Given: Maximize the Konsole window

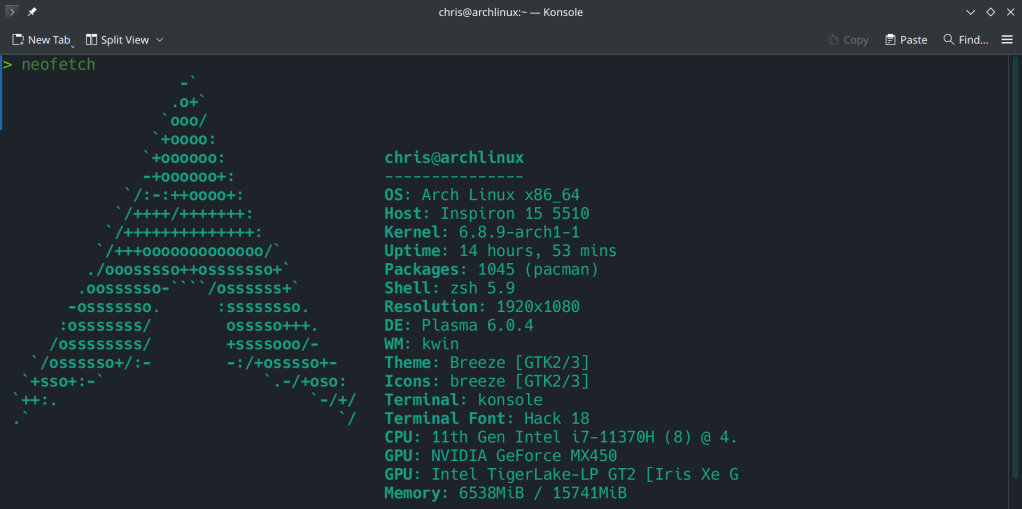Looking at the screenshot, I should 990,12.
